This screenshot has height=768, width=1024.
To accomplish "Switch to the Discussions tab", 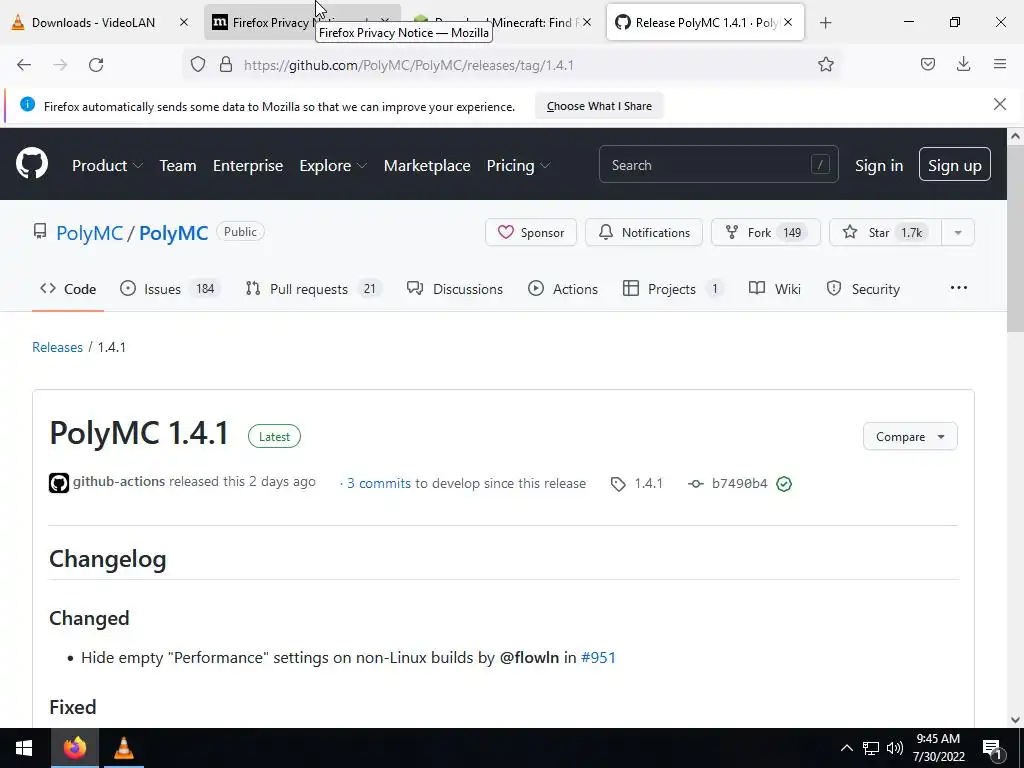I will 455,289.
